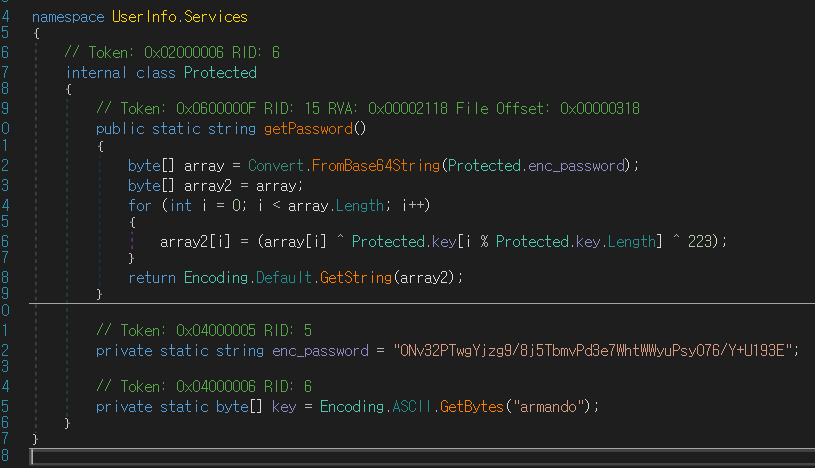Select the Token 0x0600000F RVA comment
This screenshot has height=468, width=815.
click(x=368, y=108)
